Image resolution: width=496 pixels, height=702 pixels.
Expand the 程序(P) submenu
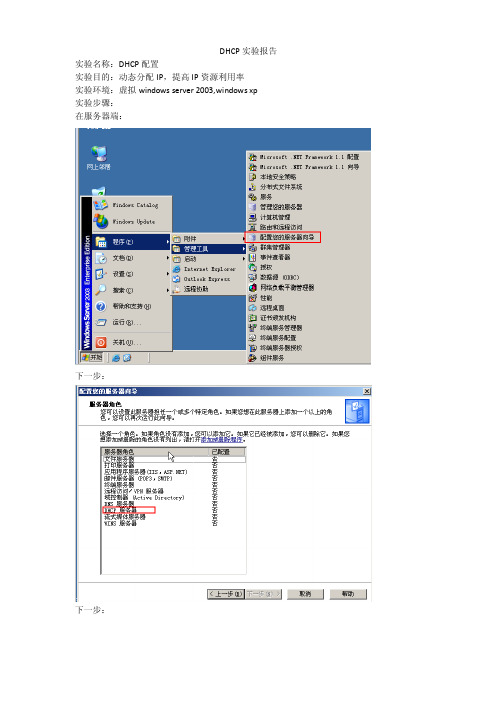[x=132, y=242]
